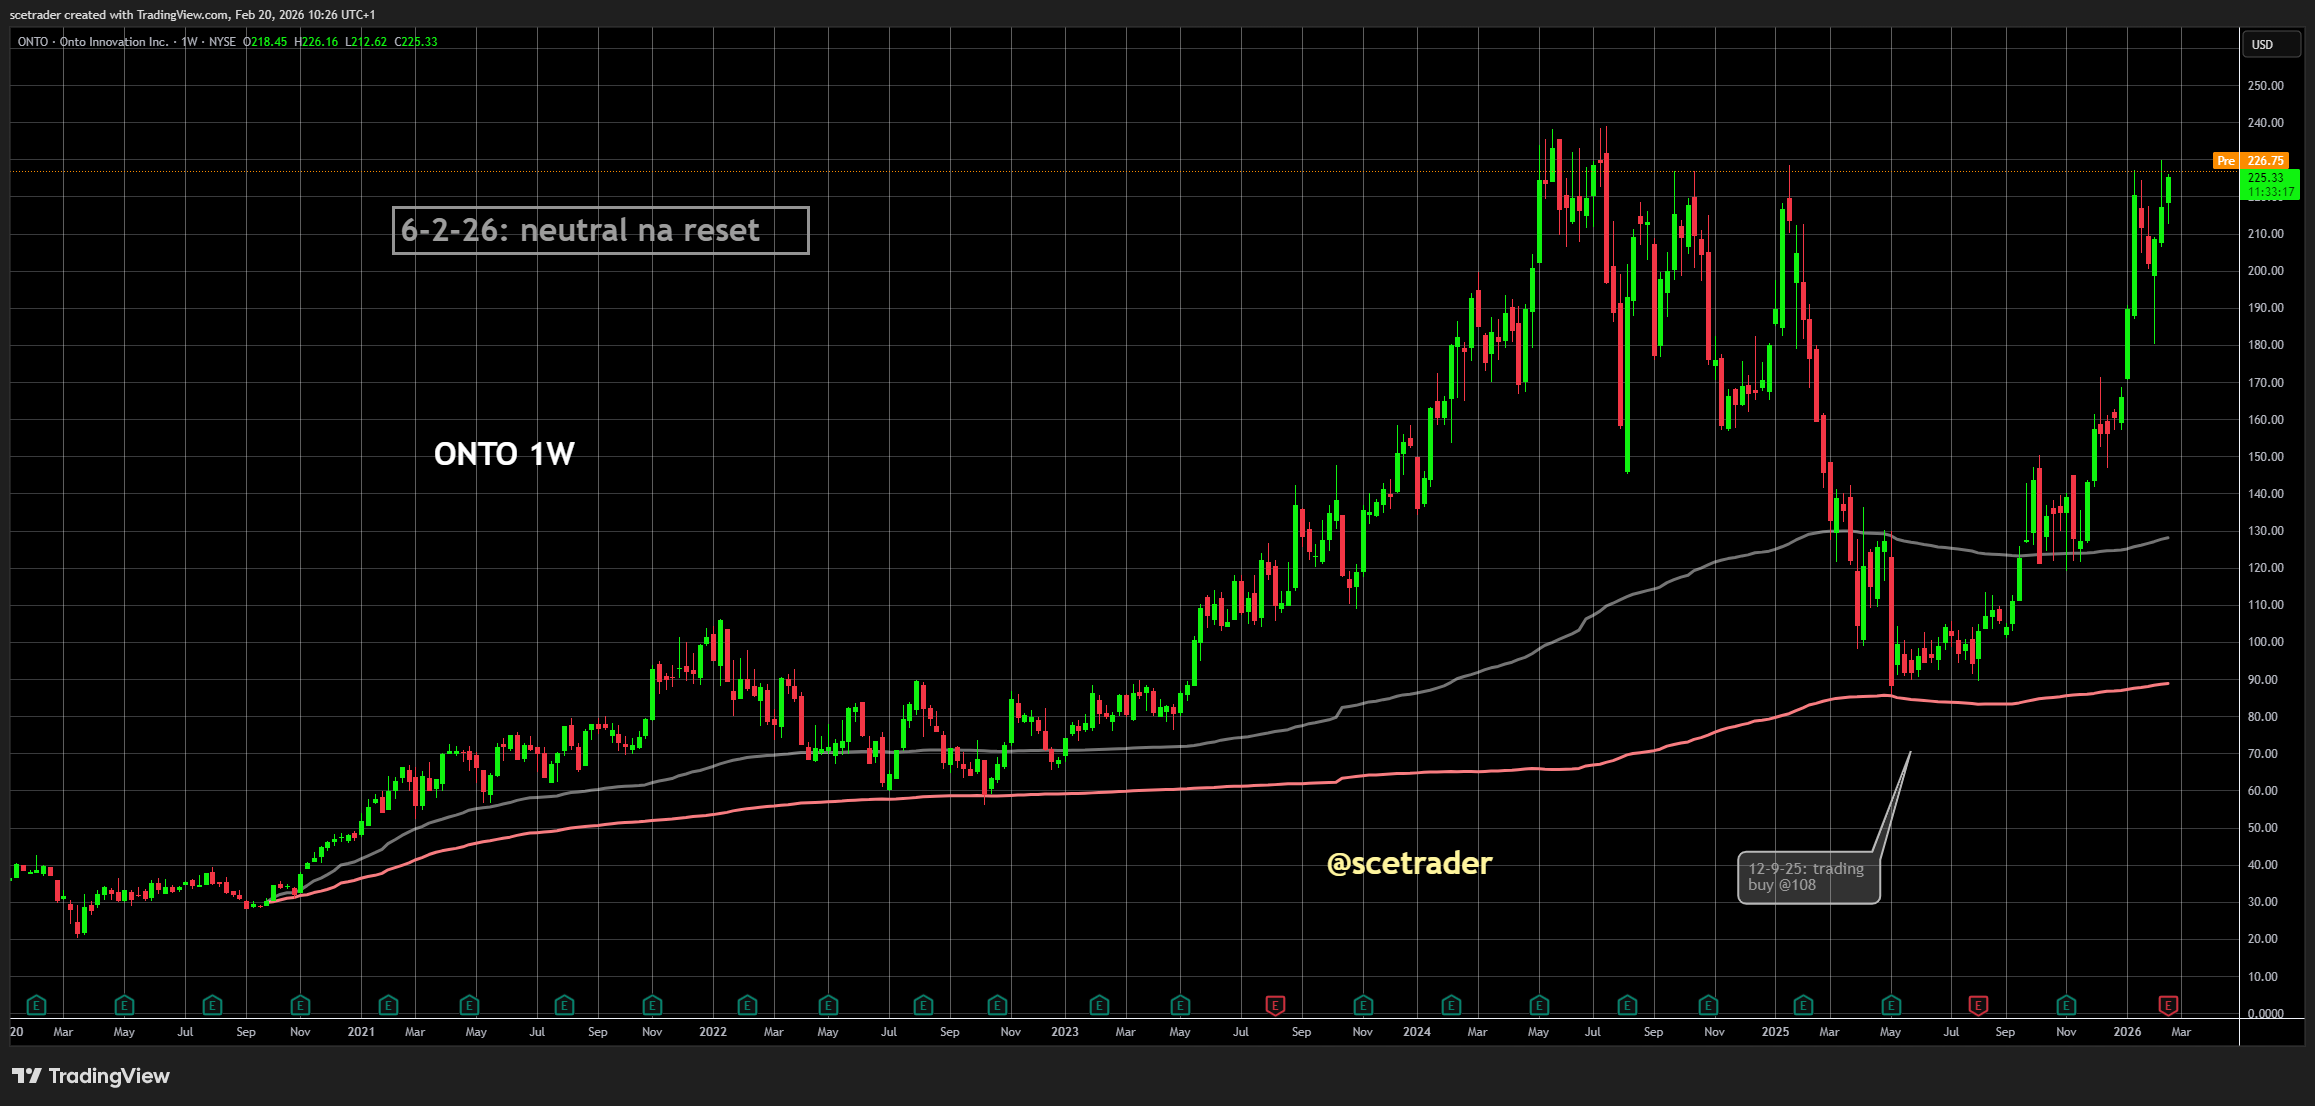The image size is (2315, 1106).
Task: Select the earnings marker above Nov 2025
Action: [x=2066, y=1005]
